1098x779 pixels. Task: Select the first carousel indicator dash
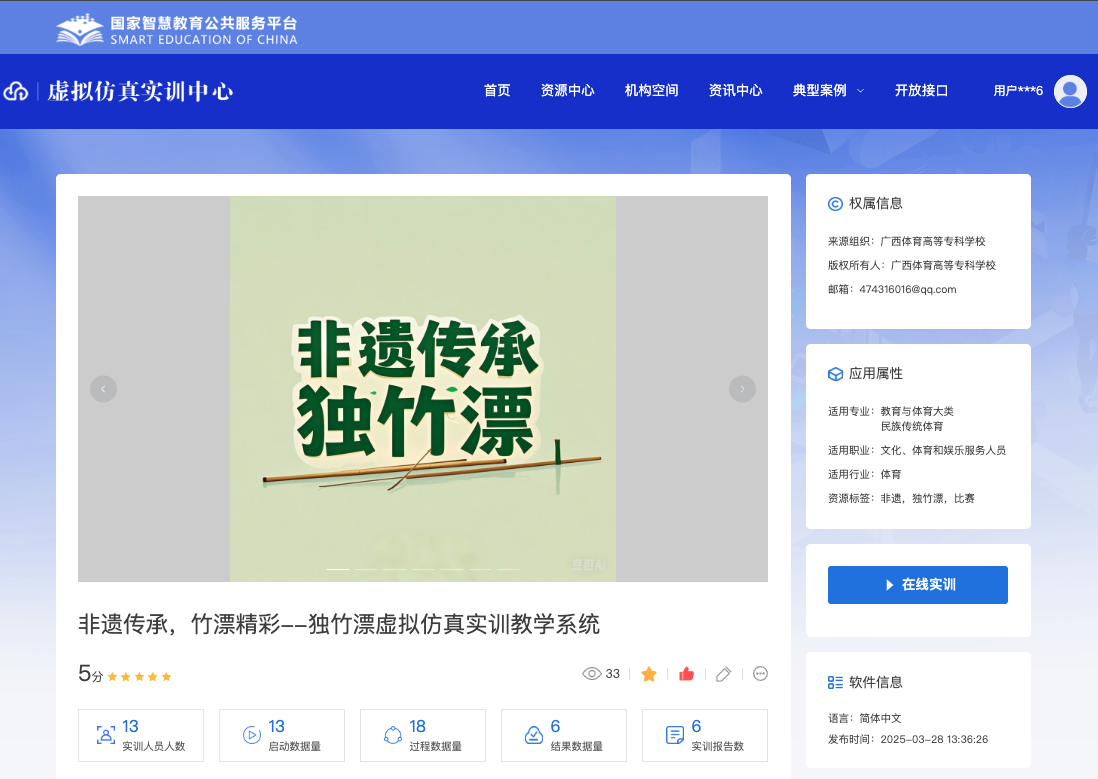pos(338,569)
